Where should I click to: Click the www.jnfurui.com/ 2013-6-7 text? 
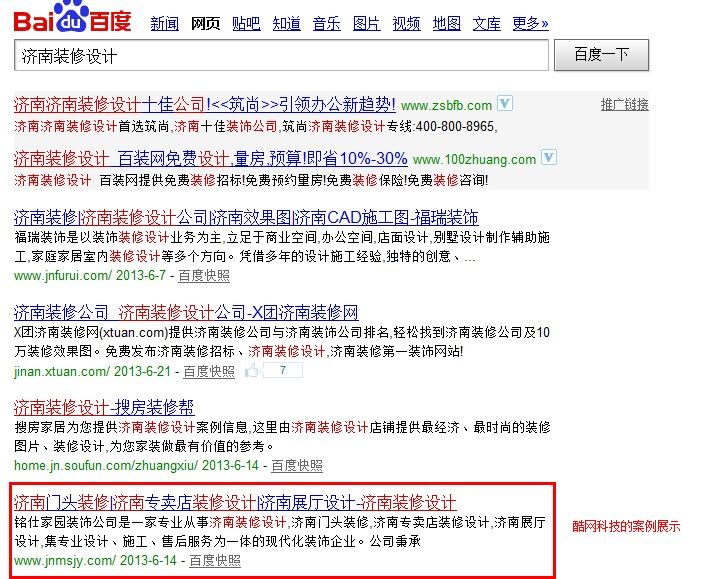point(90,275)
